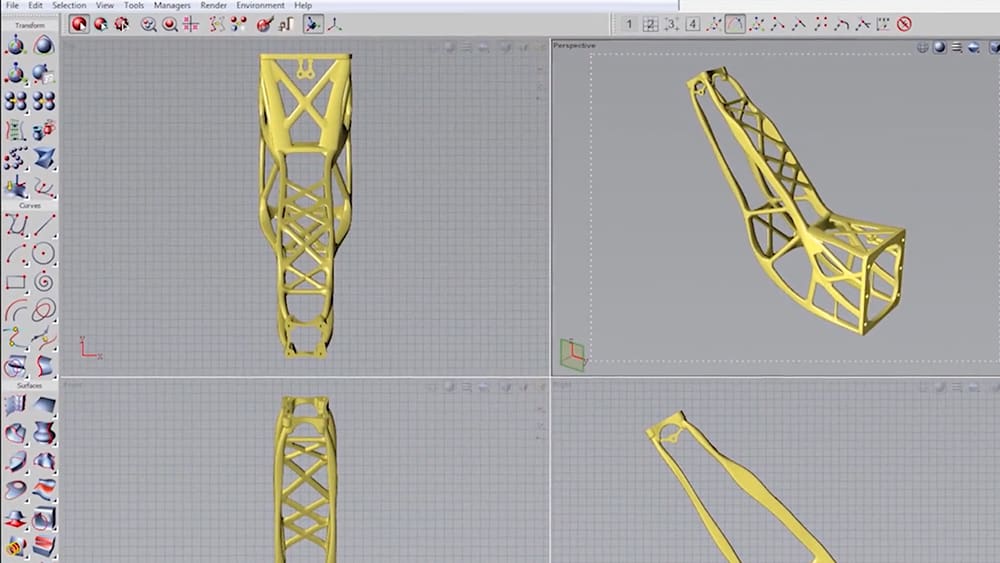Viewport: 1000px width, 563px height.
Task: Open the Managers menu
Action: (x=172, y=5)
